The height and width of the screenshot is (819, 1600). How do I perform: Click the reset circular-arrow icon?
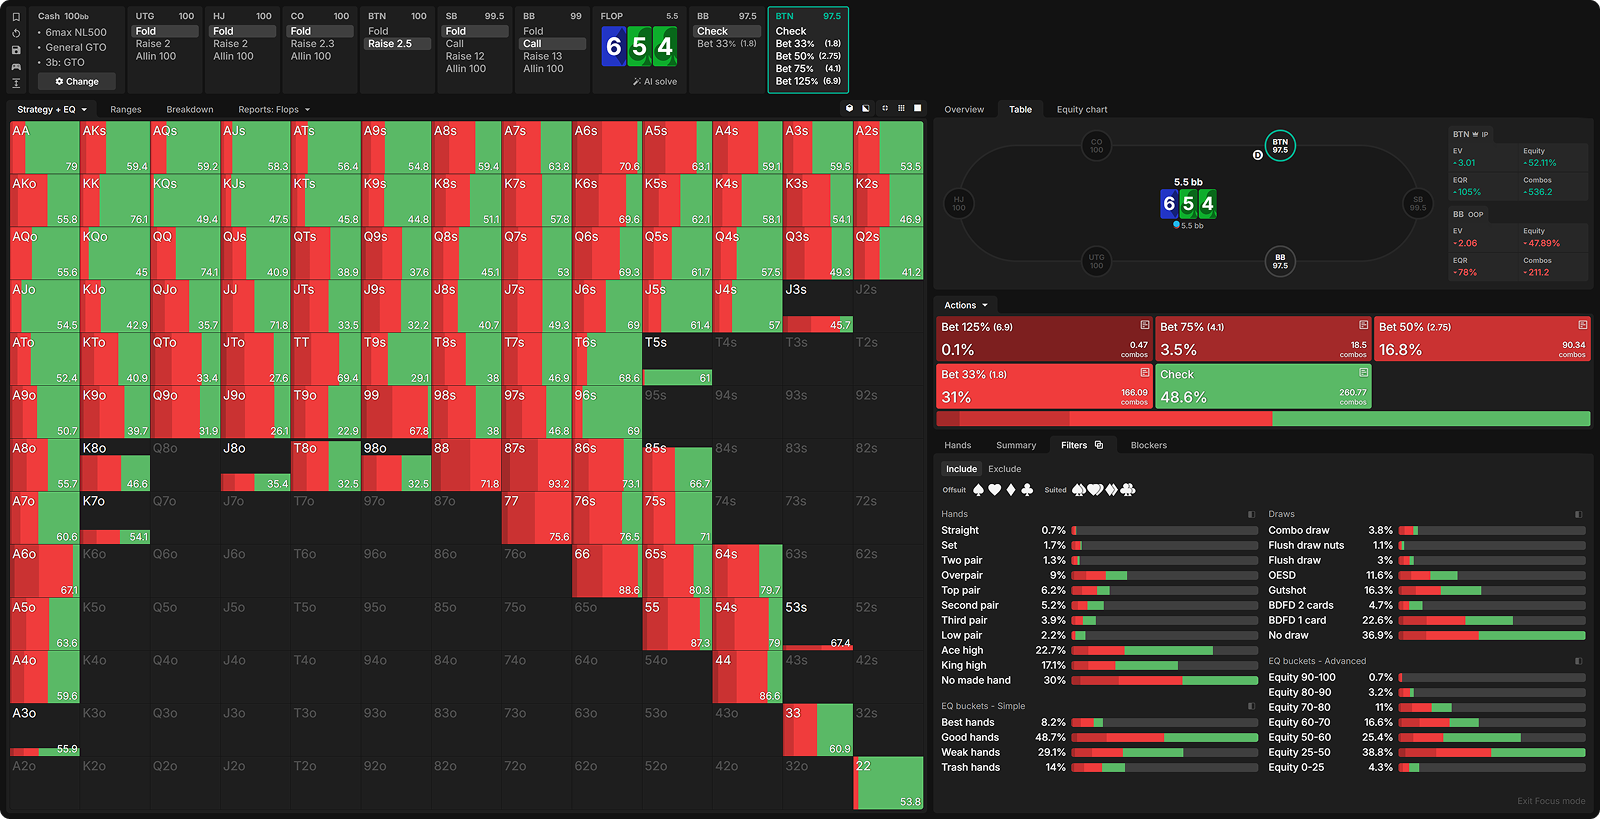tap(16, 33)
